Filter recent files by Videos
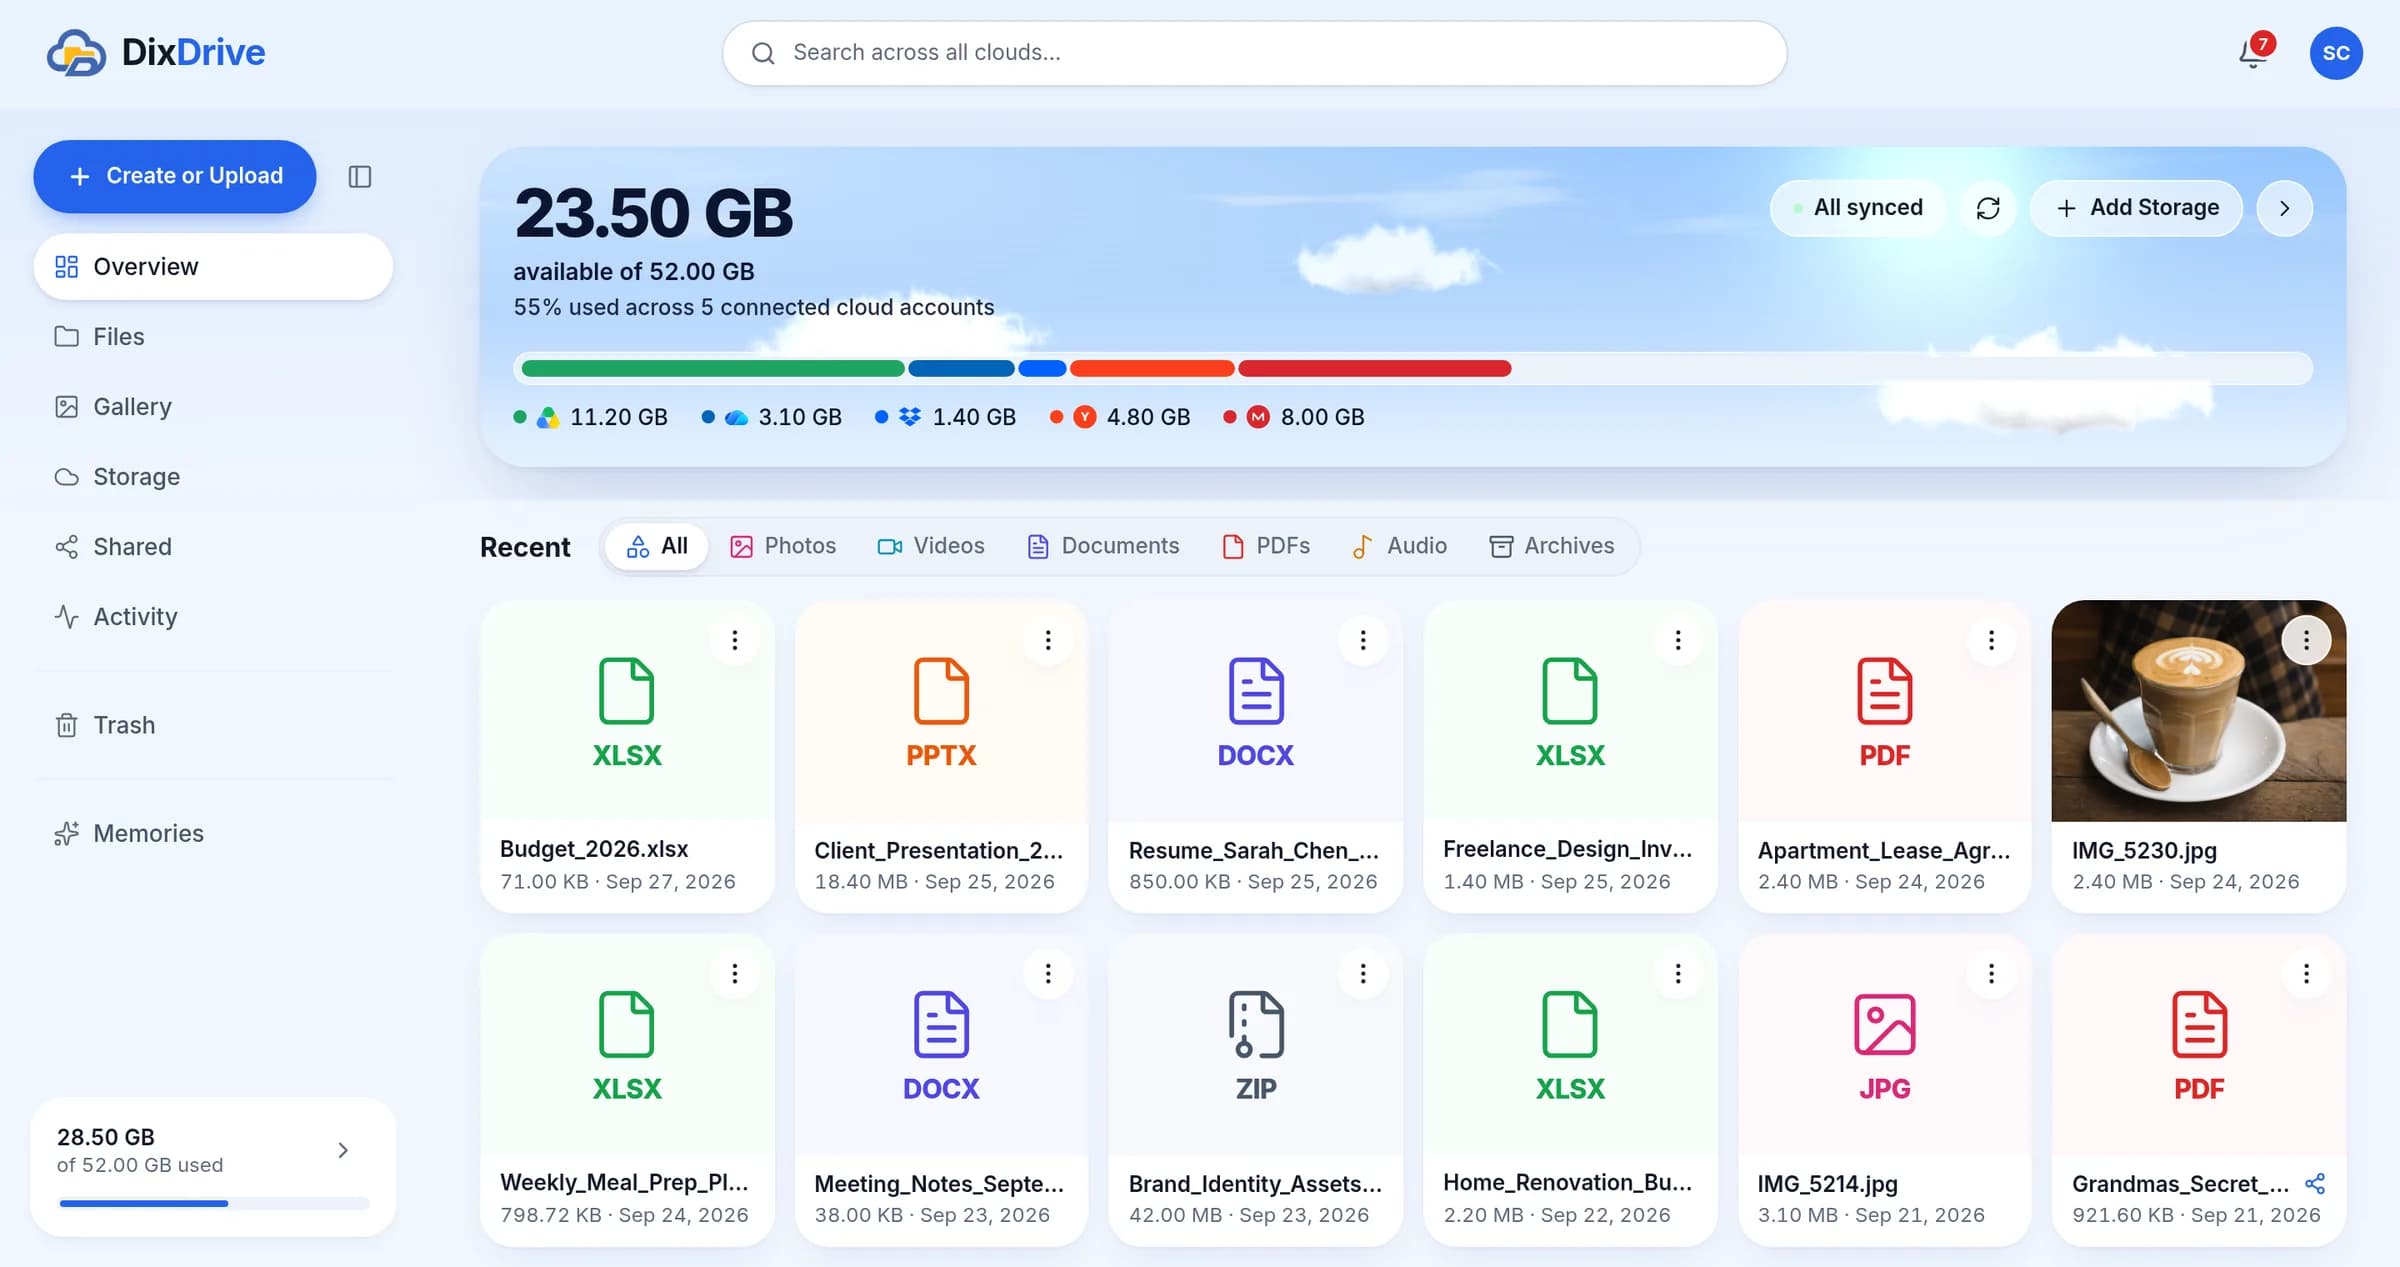 coord(931,546)
